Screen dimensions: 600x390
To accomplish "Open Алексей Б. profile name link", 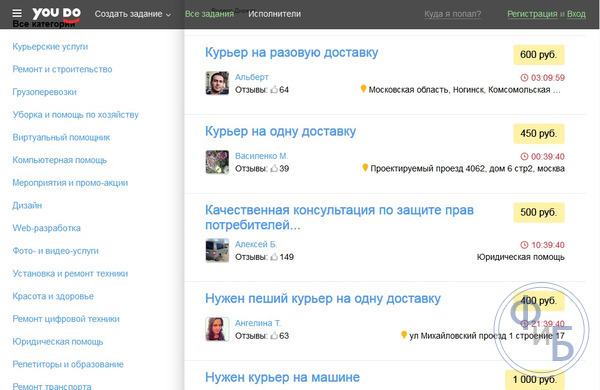I will pyautogui.click(x=256, y=245).
